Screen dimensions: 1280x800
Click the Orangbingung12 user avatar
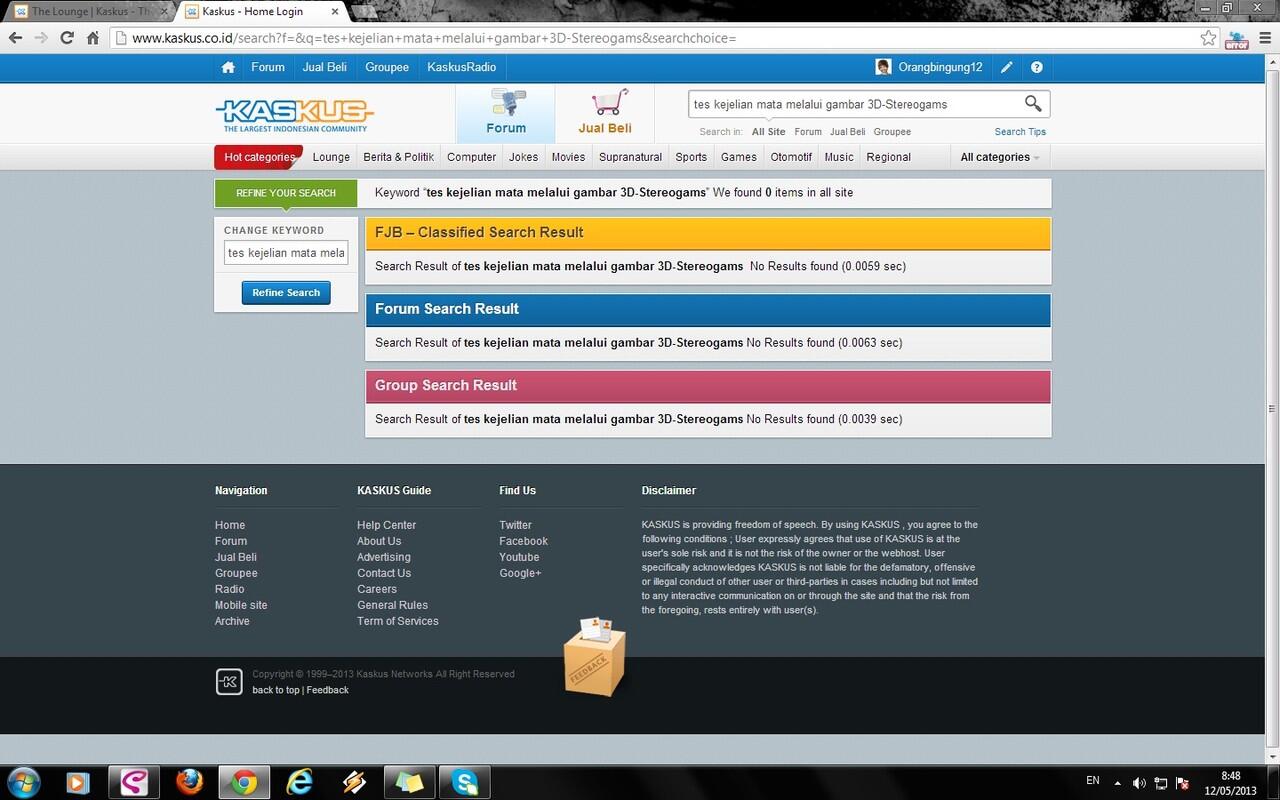pos(884,67)
